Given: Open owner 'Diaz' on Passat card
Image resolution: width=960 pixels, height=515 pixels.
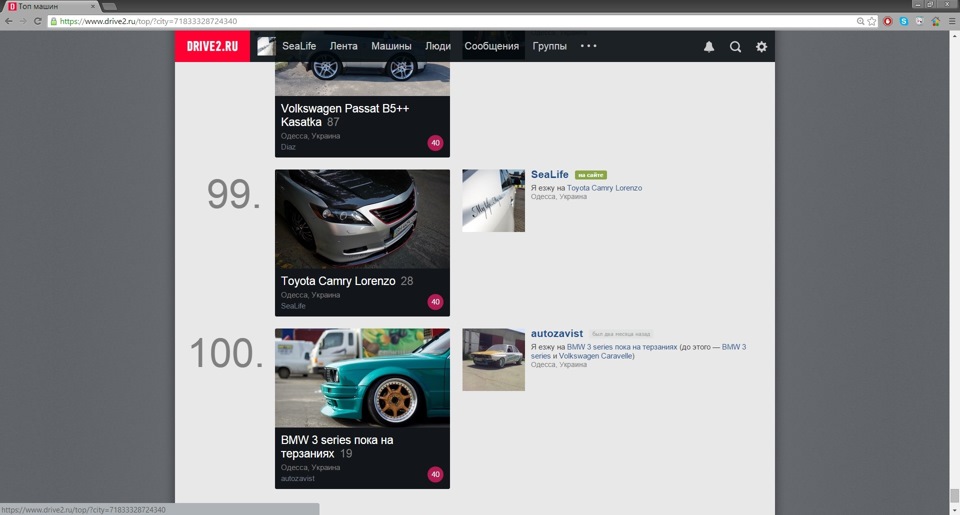Looking at the screenshot, I should point(288,147).
